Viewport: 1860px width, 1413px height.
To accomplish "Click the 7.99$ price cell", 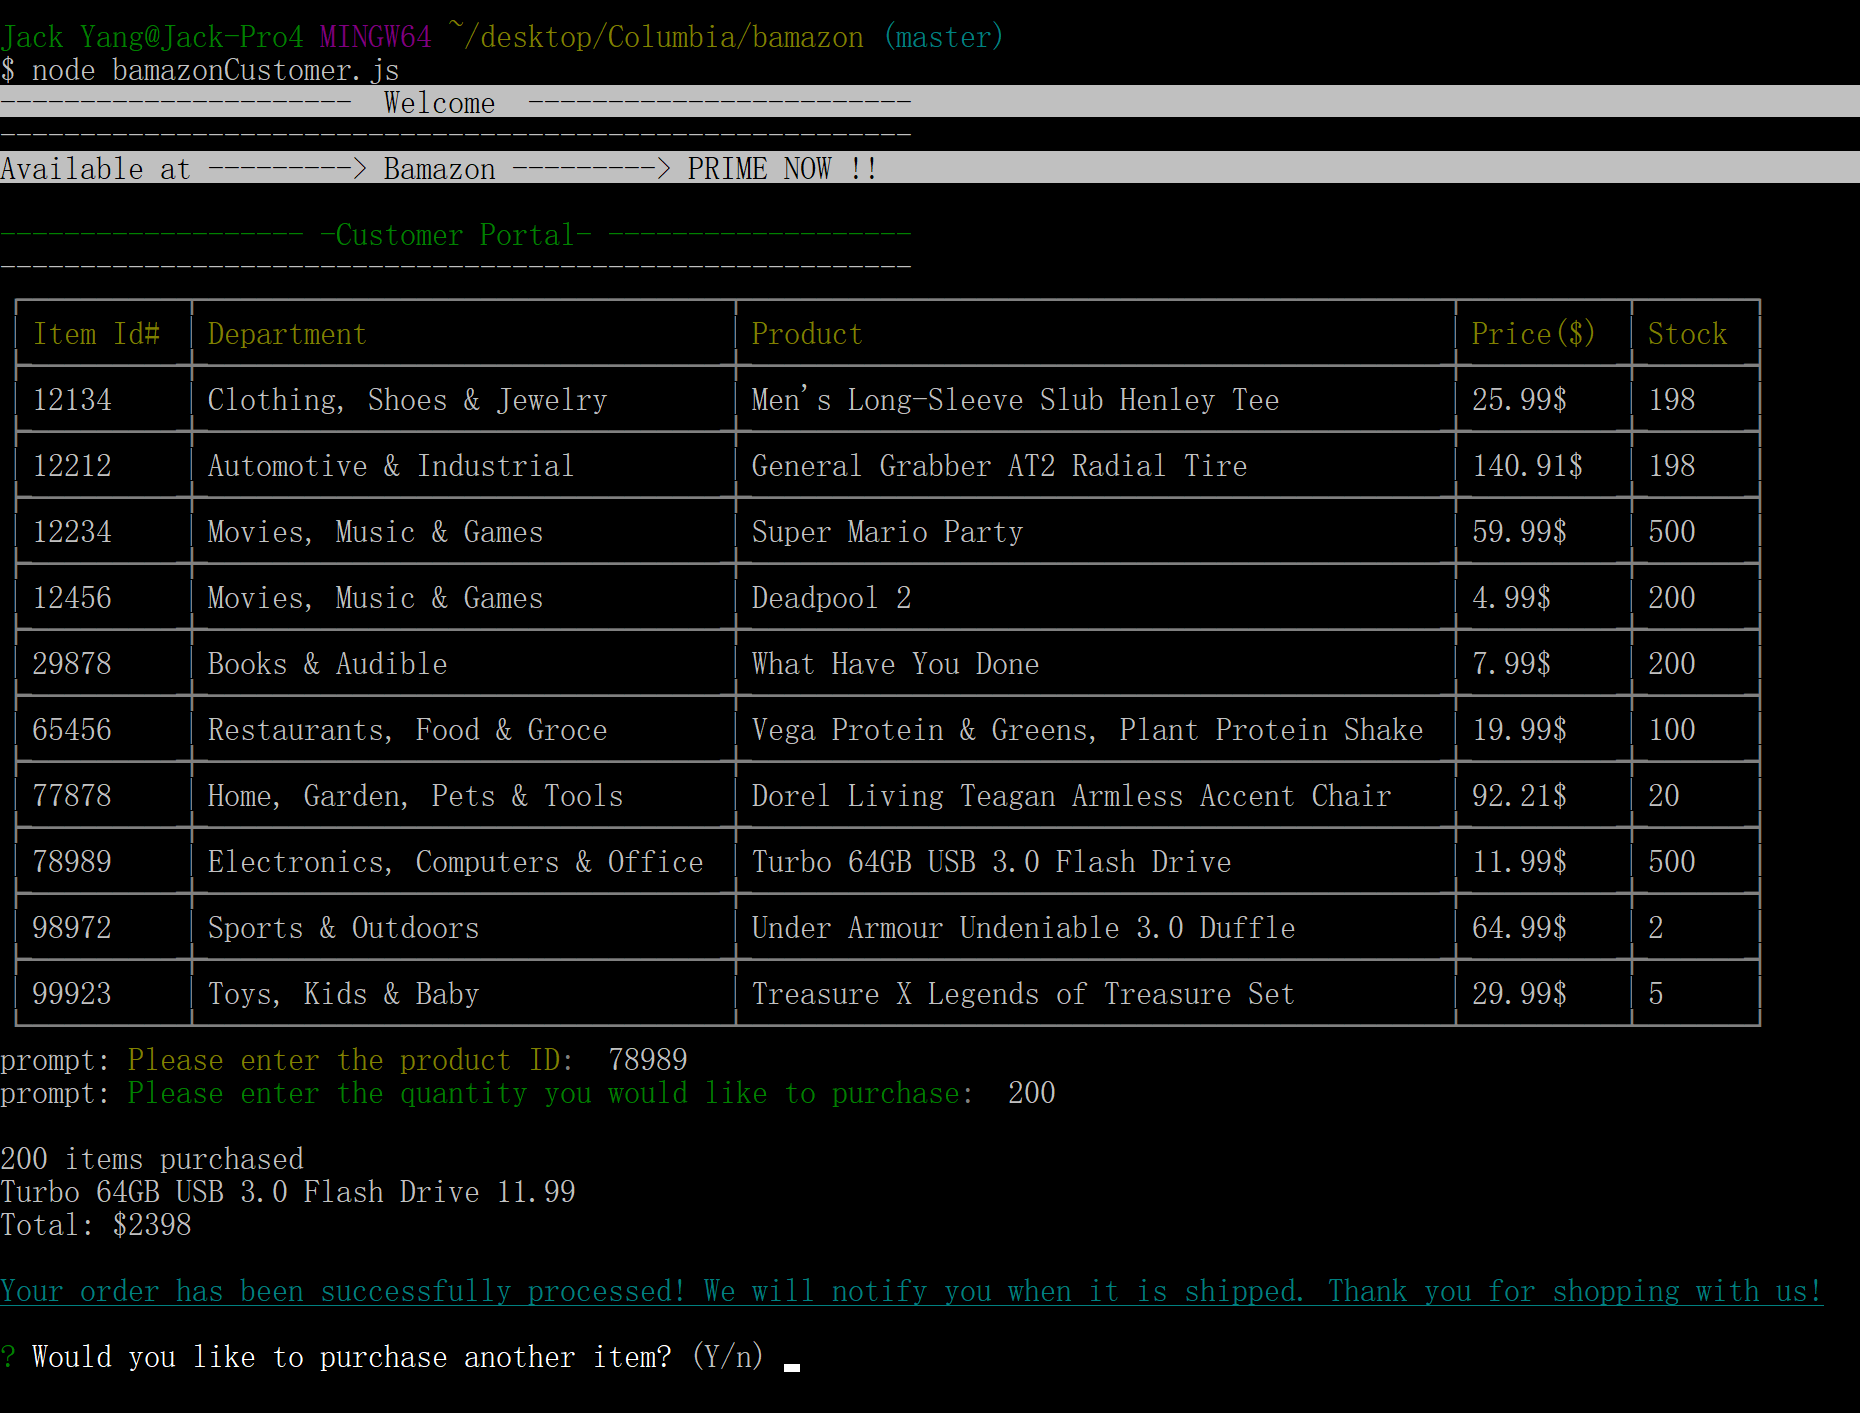I will pyautogui.click(x=1511, y=664).
